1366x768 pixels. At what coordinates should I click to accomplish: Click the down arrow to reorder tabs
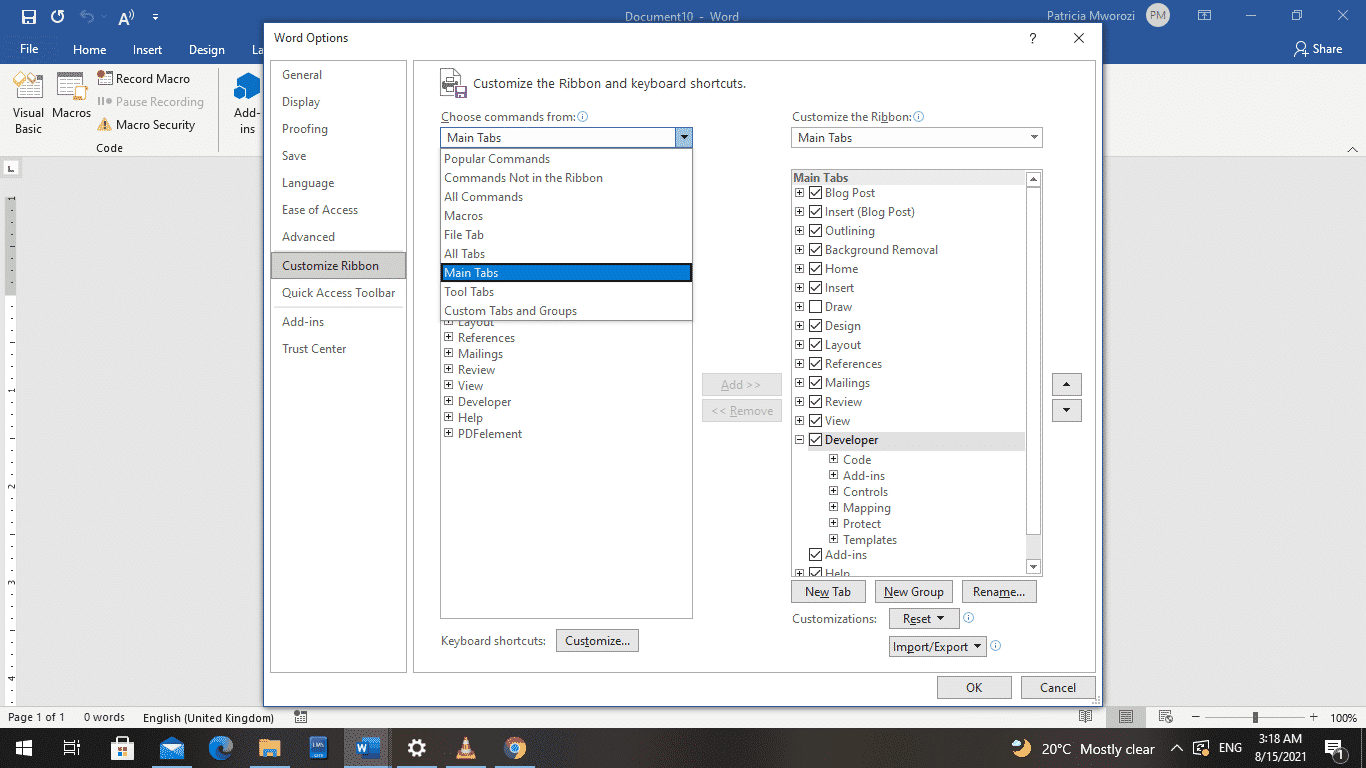click(1067, 410)
